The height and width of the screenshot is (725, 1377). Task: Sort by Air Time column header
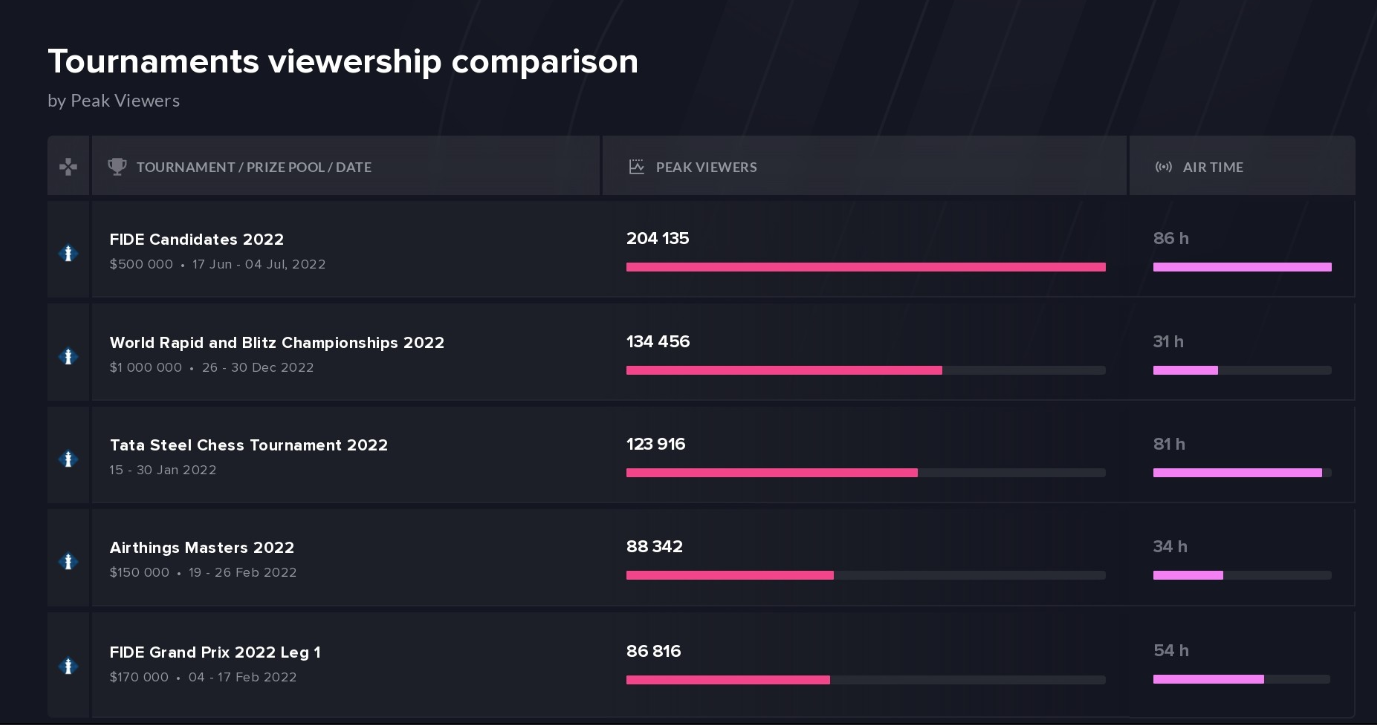(x=1213, y=167)
